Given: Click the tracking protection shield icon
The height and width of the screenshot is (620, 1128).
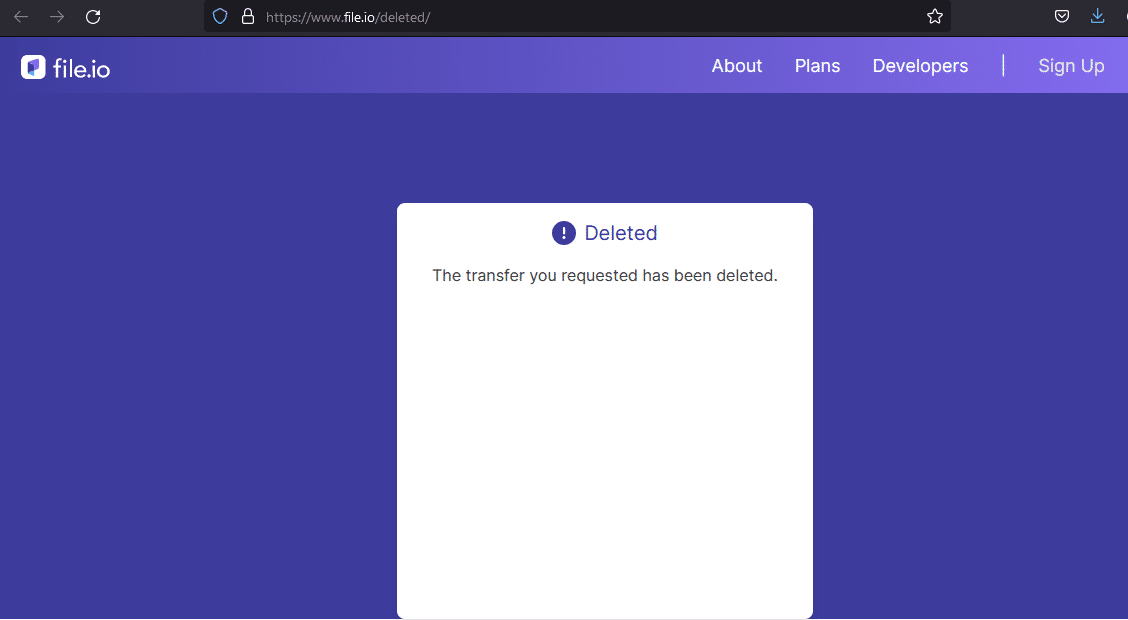Looking at the screenshot, I should point(219,16).
